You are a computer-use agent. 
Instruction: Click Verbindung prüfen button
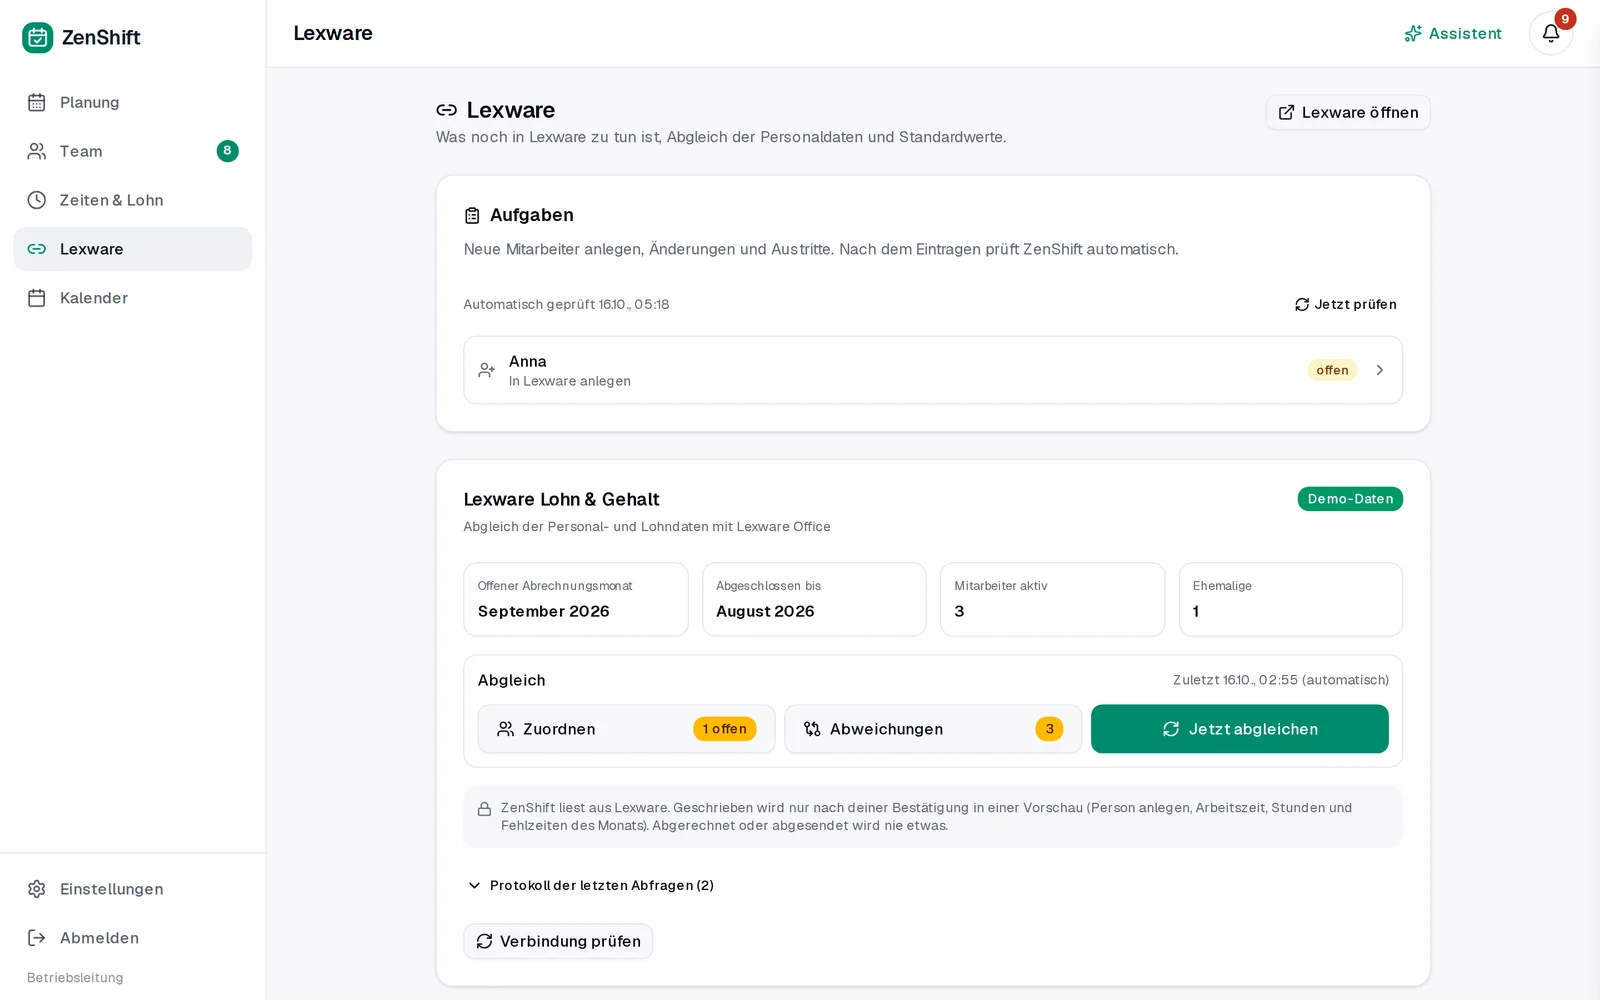pyautogui.click(x=558, y=941)
